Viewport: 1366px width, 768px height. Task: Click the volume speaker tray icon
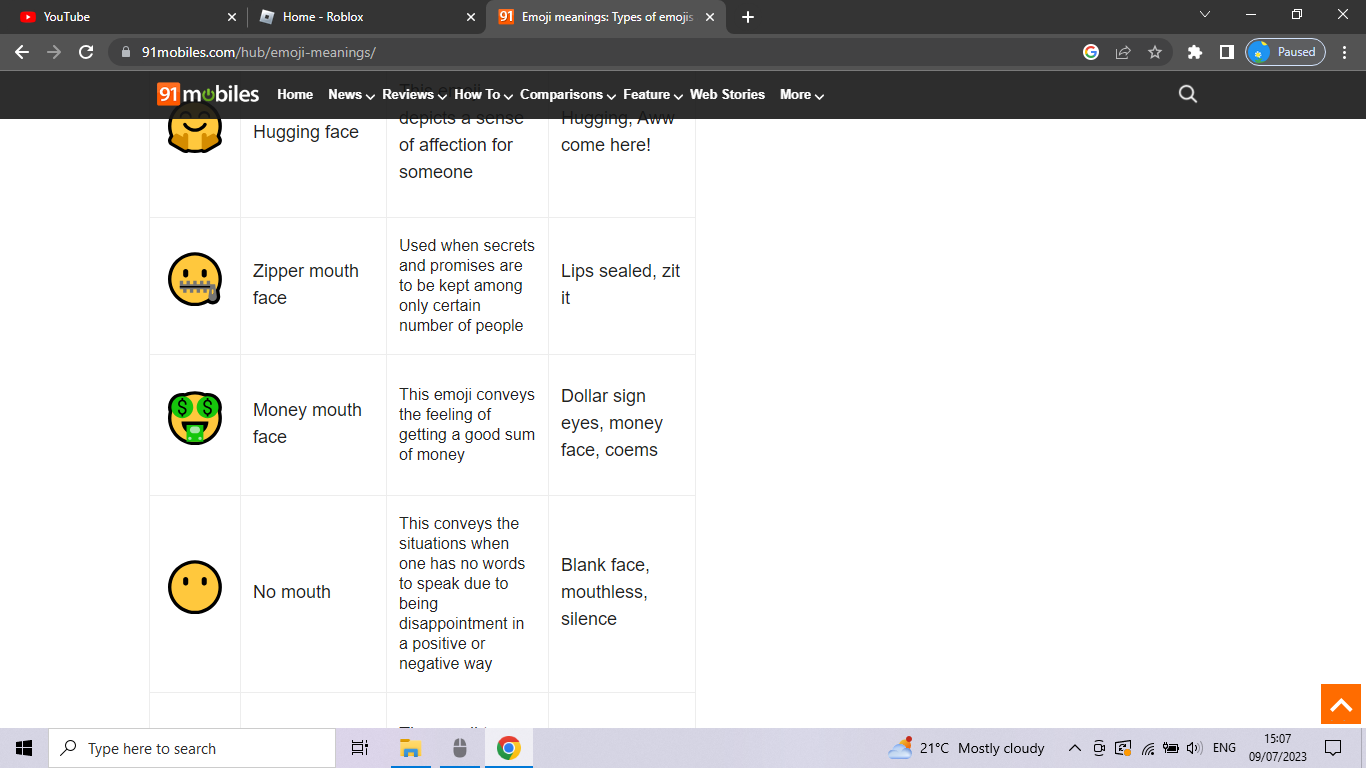pos(1194,748)
